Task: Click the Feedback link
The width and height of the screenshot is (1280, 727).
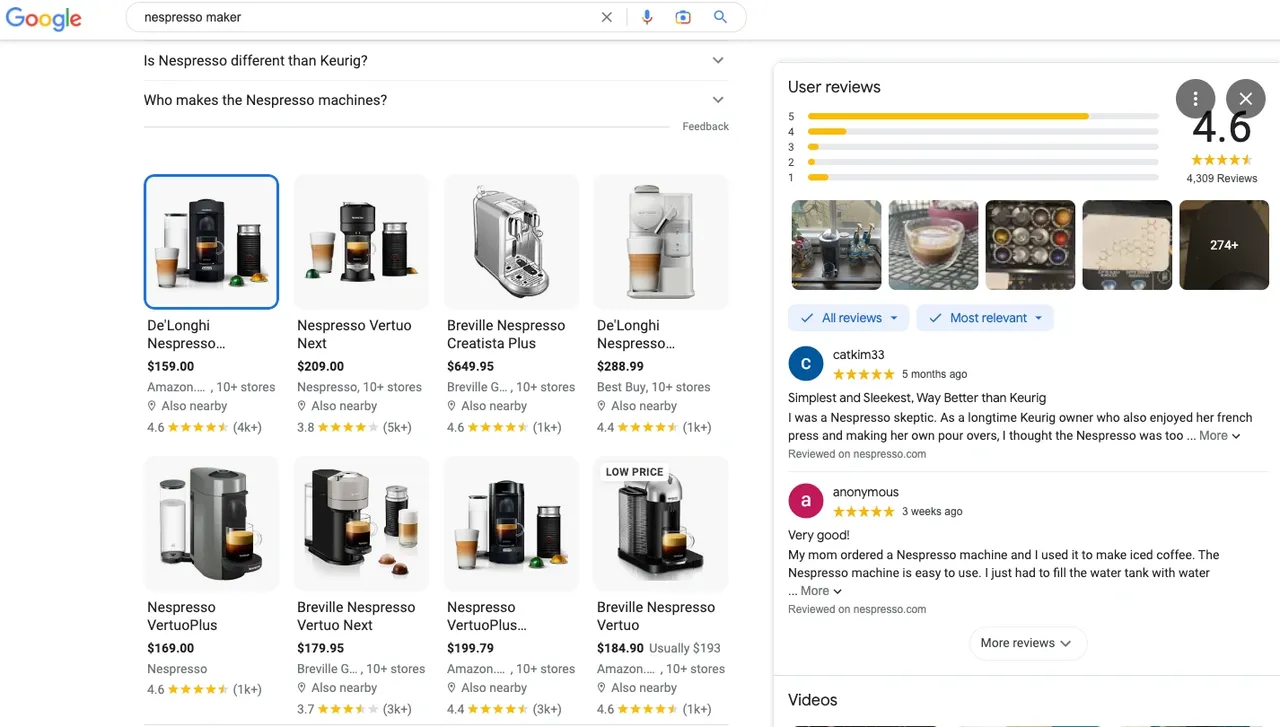Action: click(x=706, y=127)
